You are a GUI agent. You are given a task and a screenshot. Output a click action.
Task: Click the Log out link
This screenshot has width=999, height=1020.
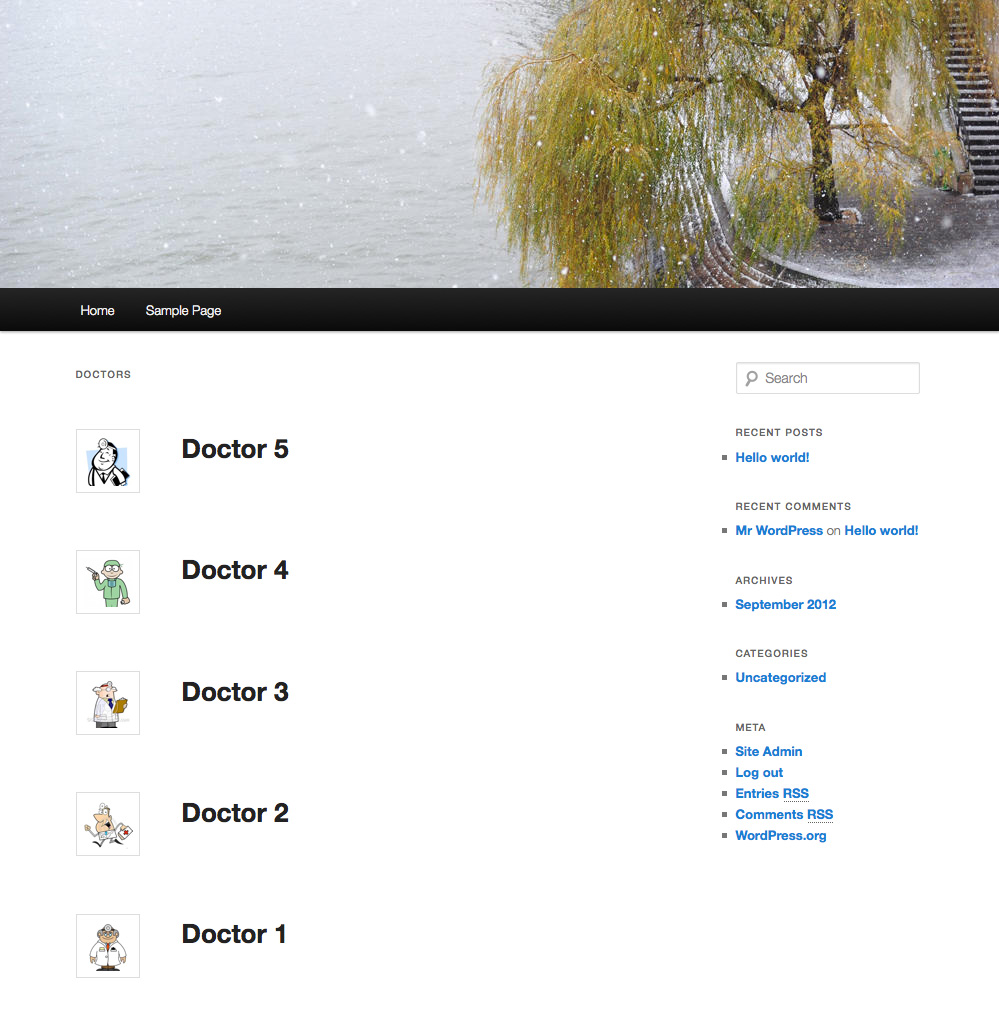click(x=759, y=773)
